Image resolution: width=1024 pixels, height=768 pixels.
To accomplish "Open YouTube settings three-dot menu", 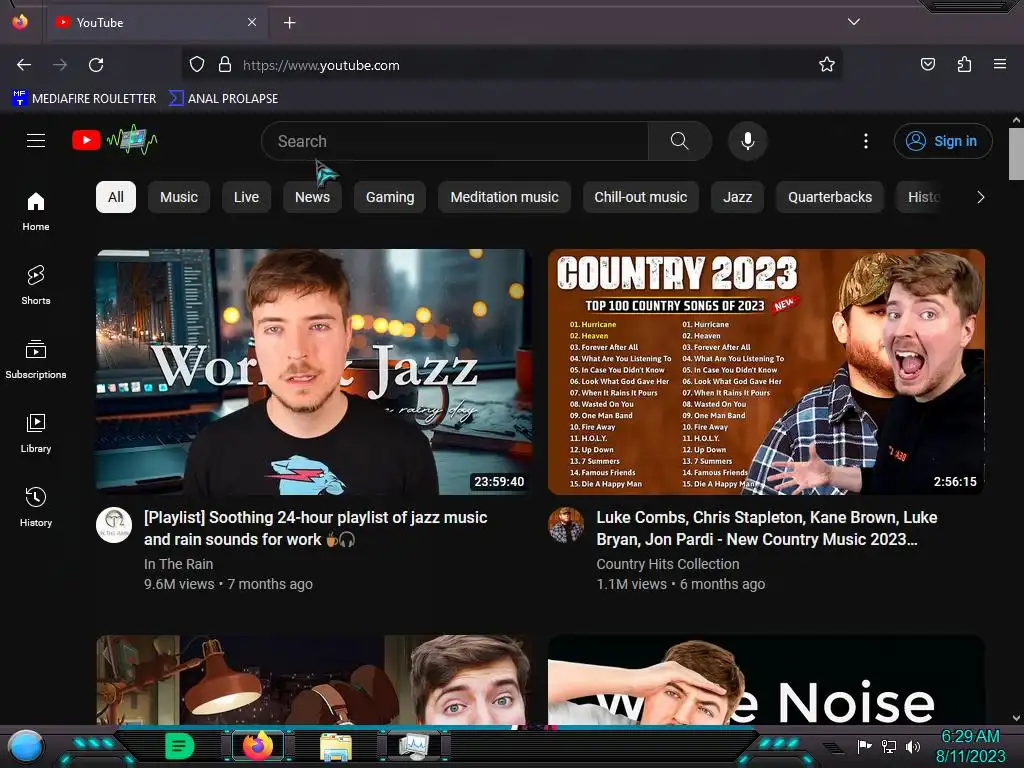I will (x=866, y=141).
